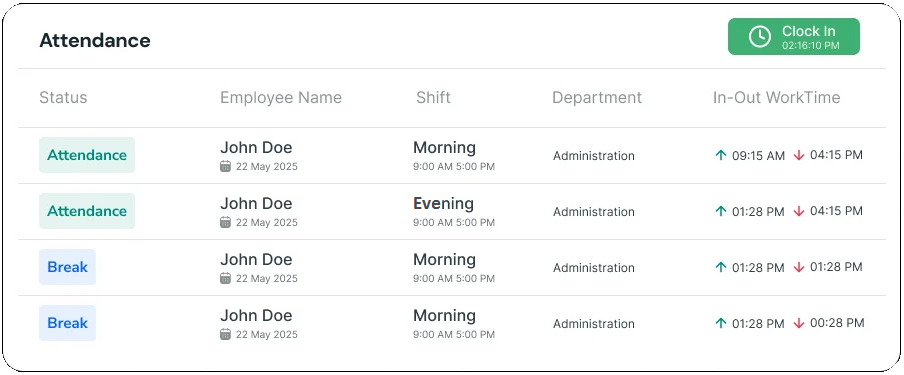
Task: Click Break badge in row with 01:28 PM clock-out
Action: tap(67, 267)
